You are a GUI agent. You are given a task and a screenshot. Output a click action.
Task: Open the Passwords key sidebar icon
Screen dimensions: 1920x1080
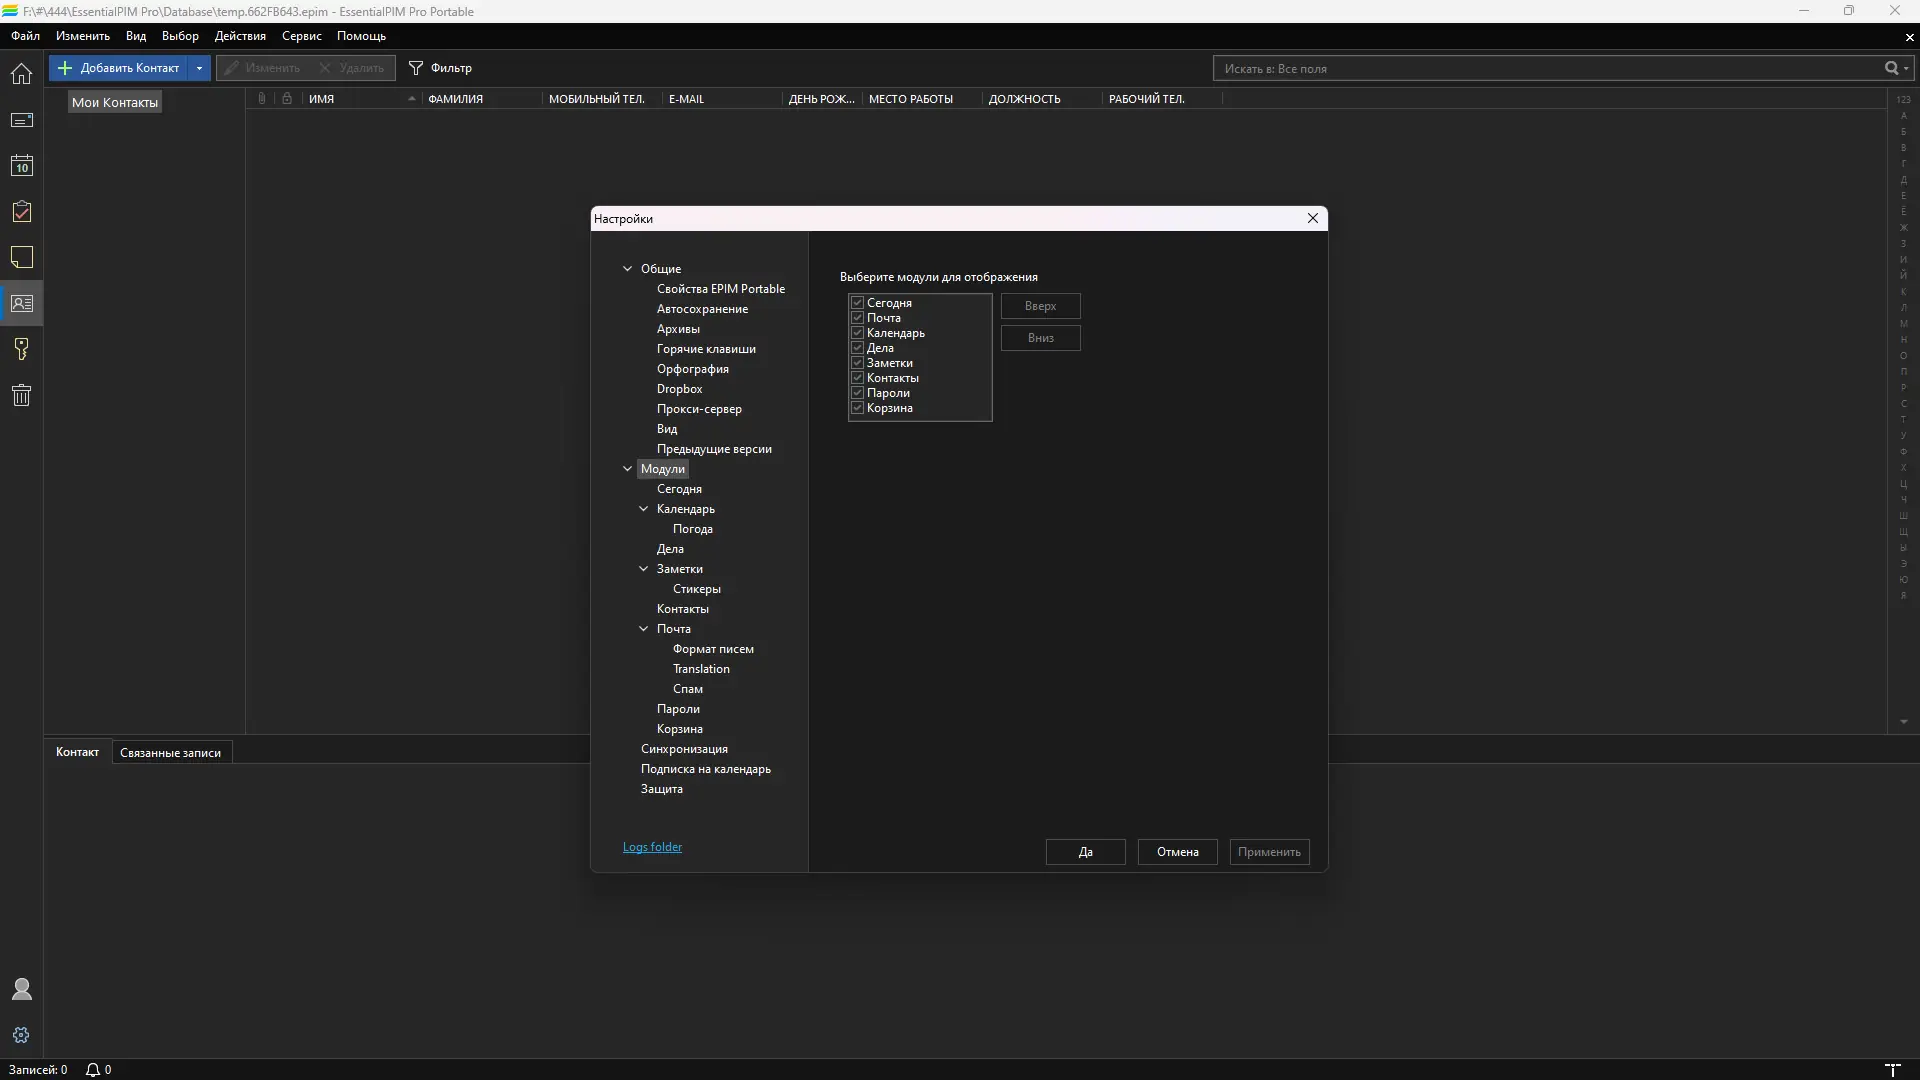[x=21, y=349]
